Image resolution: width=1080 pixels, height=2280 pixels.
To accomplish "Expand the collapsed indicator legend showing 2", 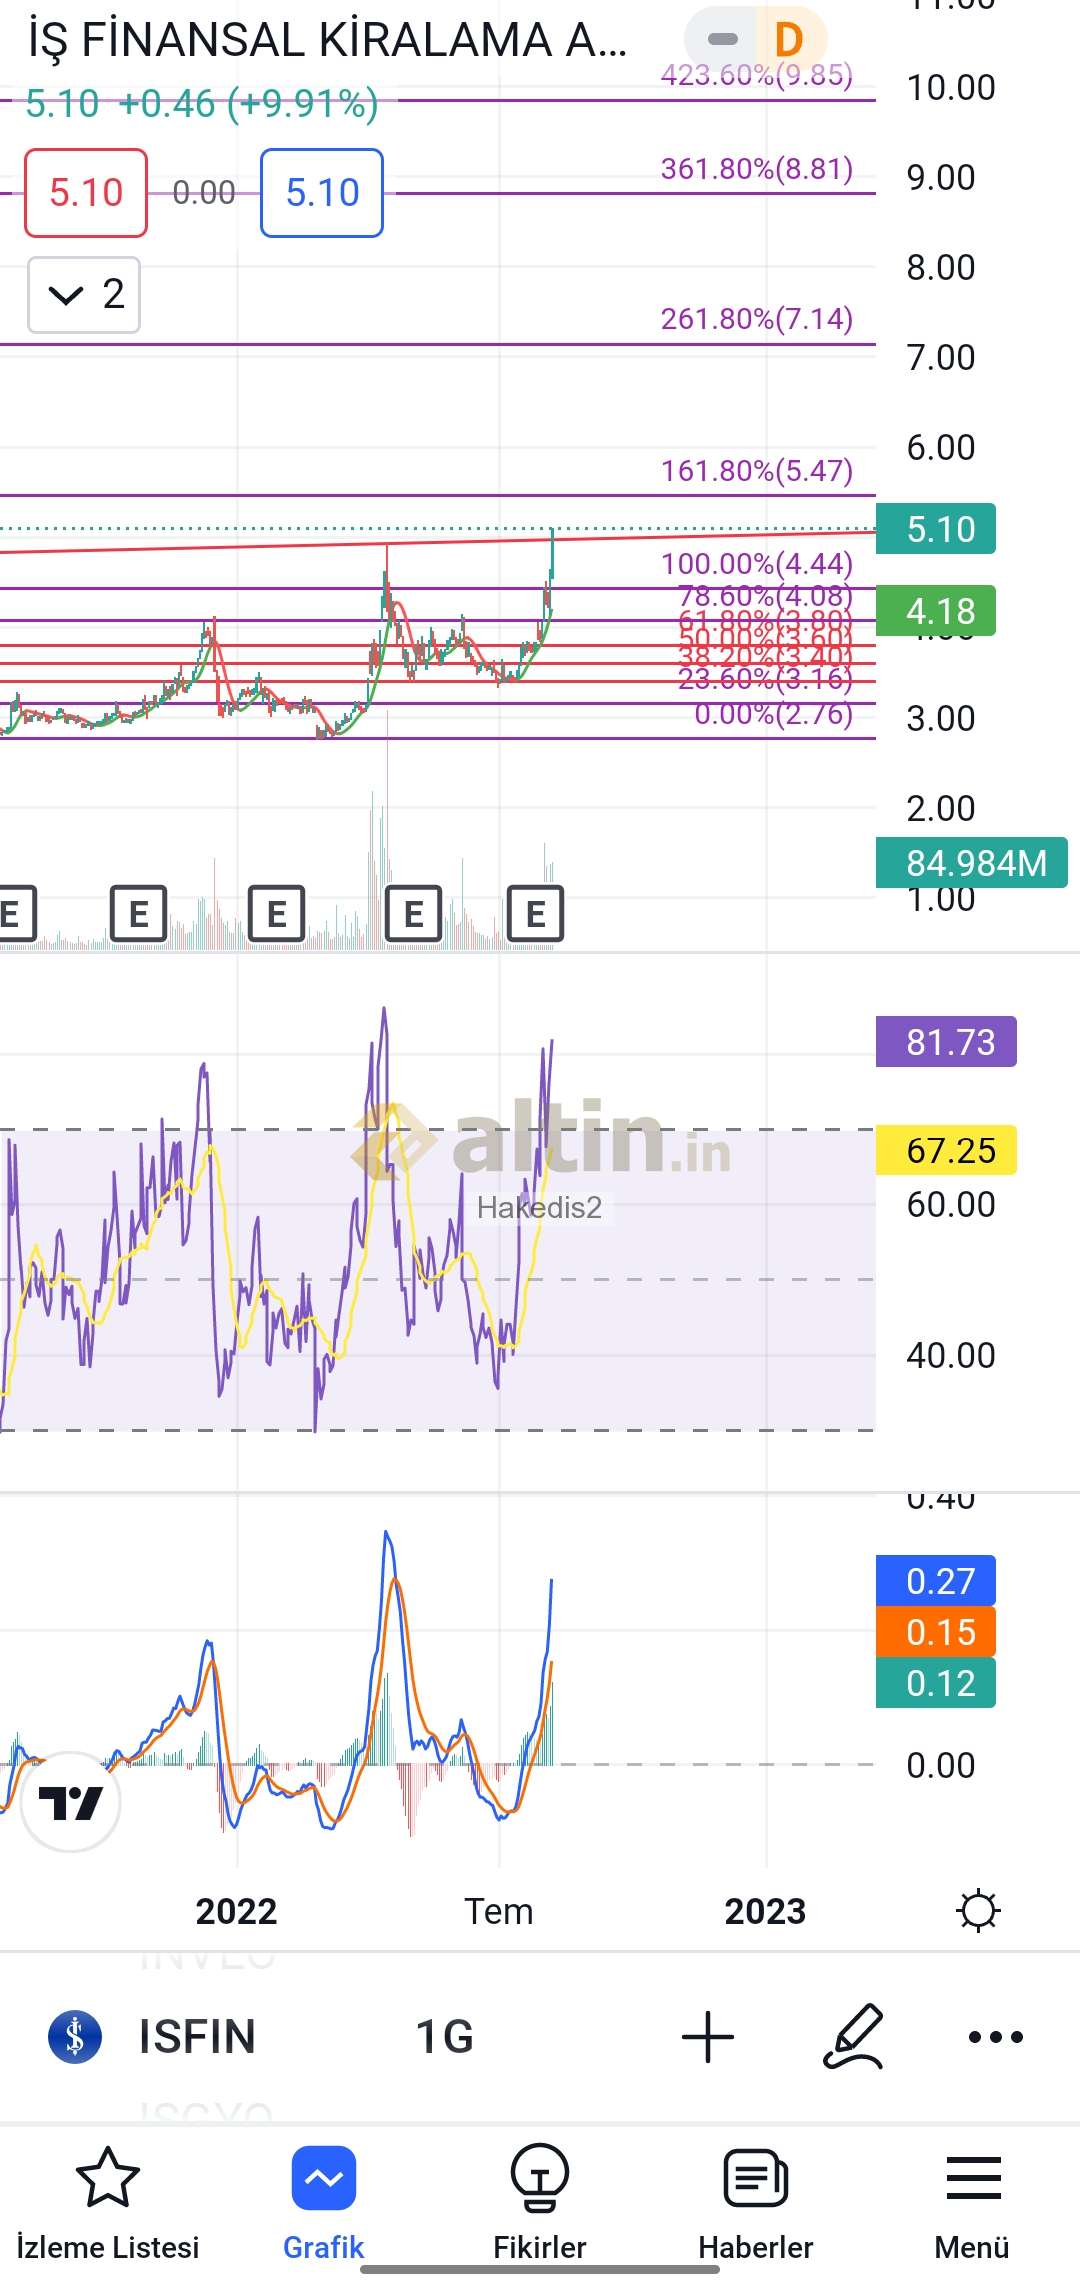I will pyautogui.click(x=84, y=295).
